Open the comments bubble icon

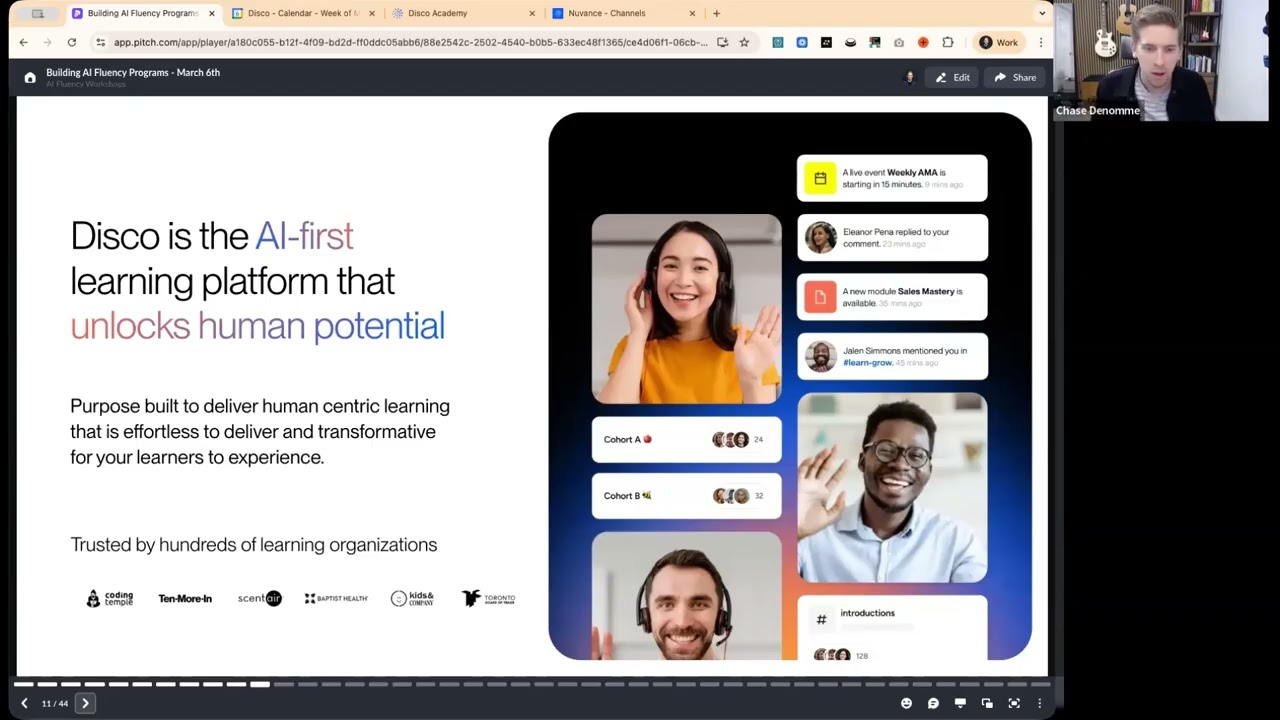point(933,703)
